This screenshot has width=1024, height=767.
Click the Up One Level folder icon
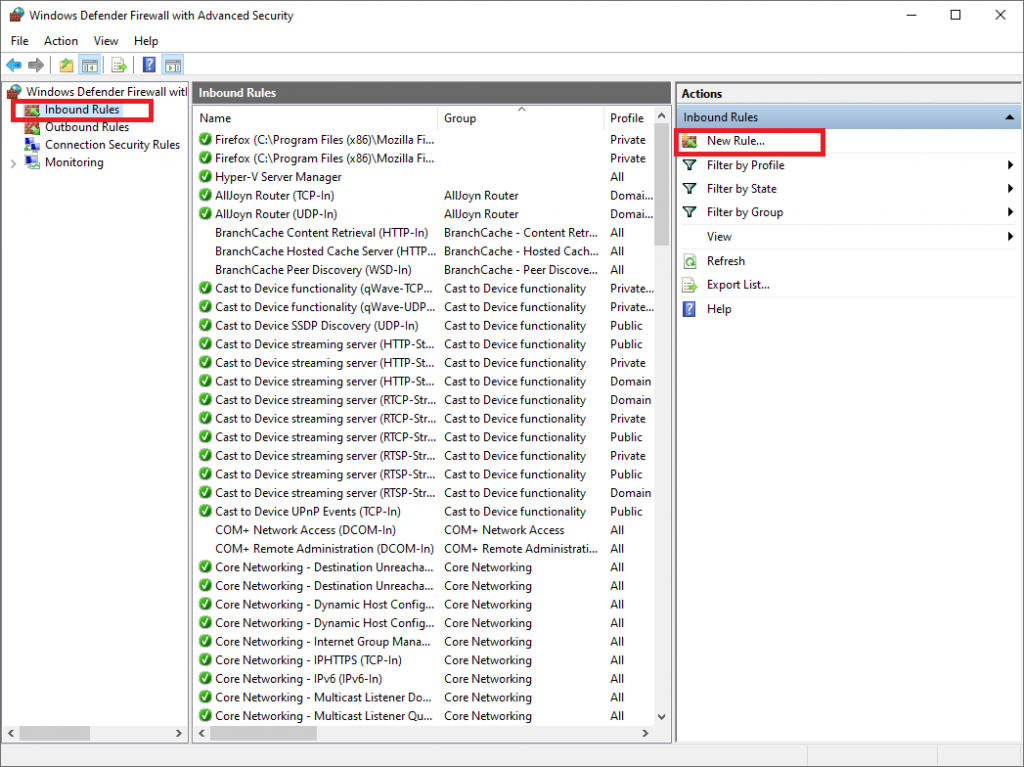pyautogui.click(x=66, y=65)
